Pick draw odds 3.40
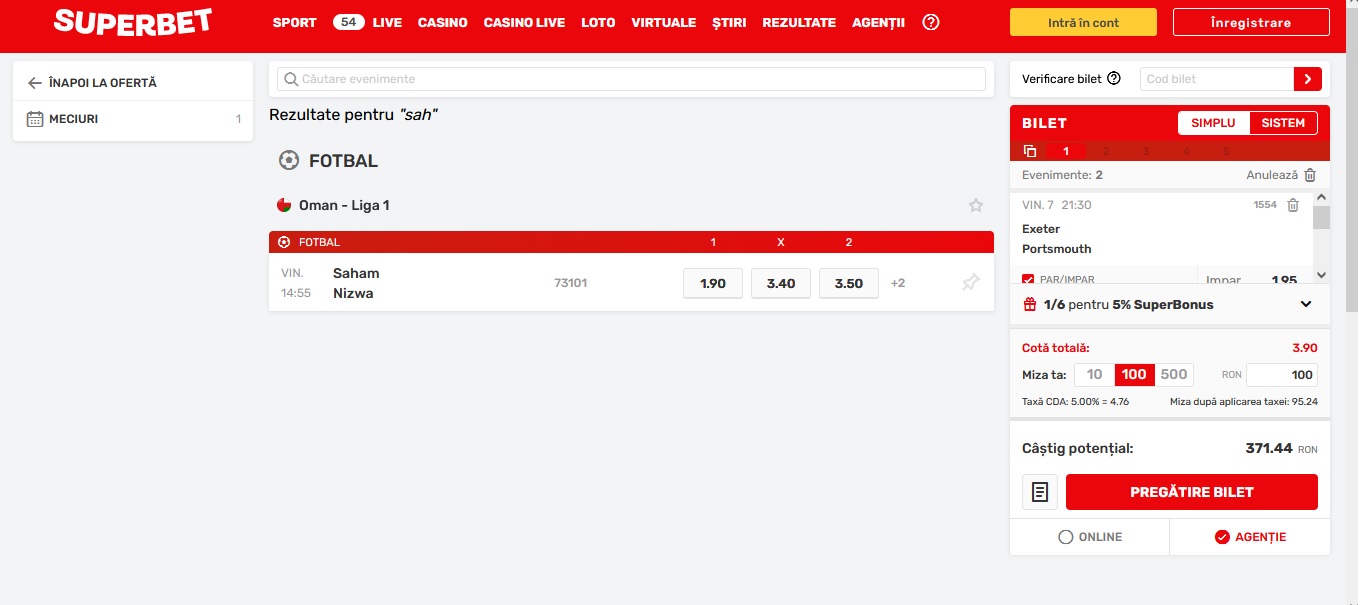This screenshot has width=1360, height=605. (781, 283)
